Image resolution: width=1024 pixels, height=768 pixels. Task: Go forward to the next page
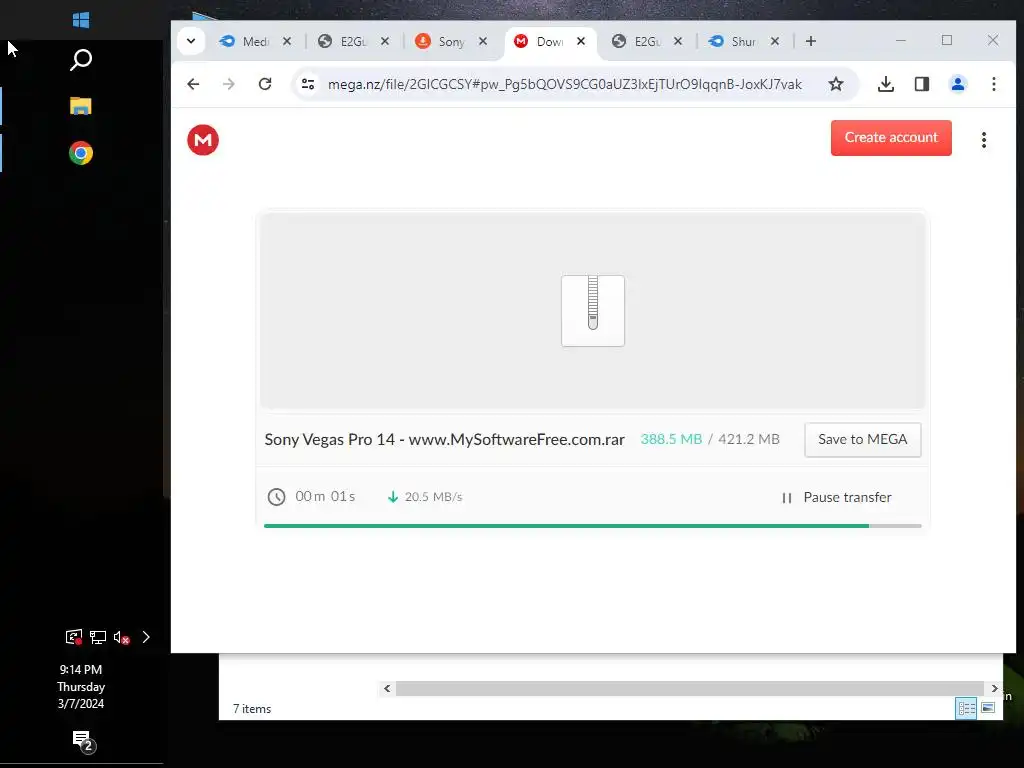click(229, 84)
